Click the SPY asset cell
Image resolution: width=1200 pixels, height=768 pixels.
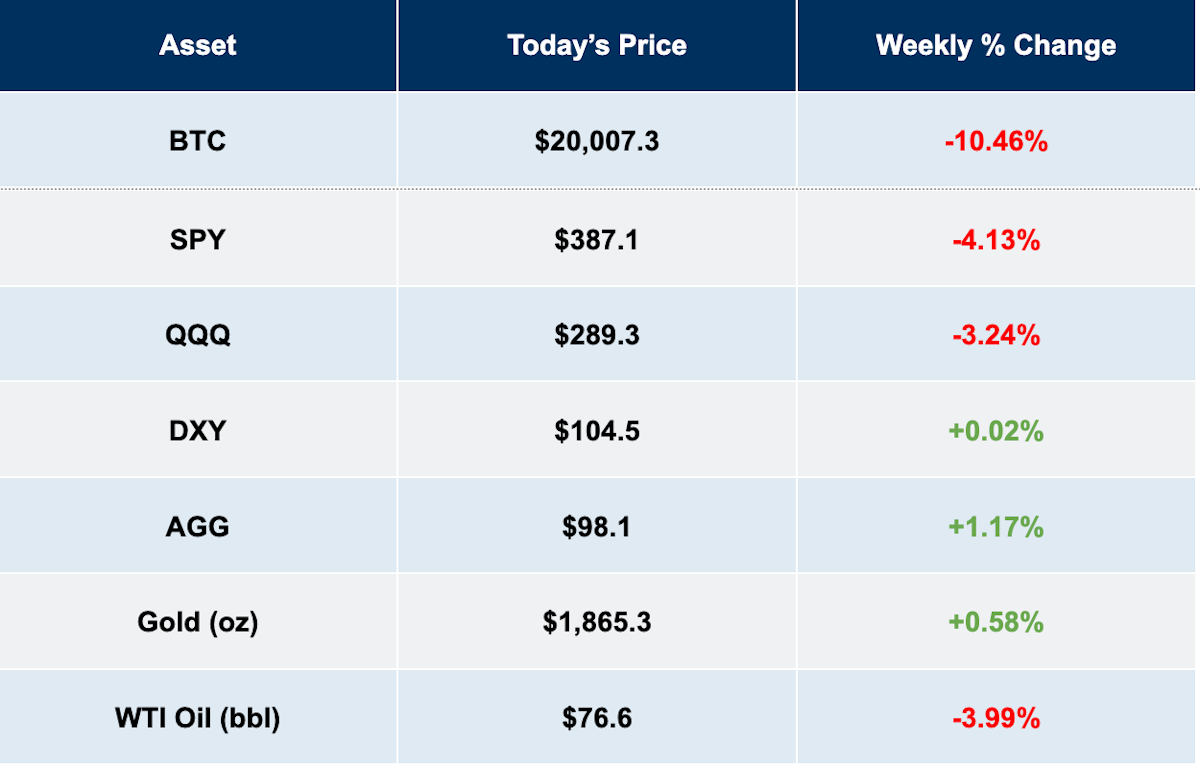(x=198, y=239)
